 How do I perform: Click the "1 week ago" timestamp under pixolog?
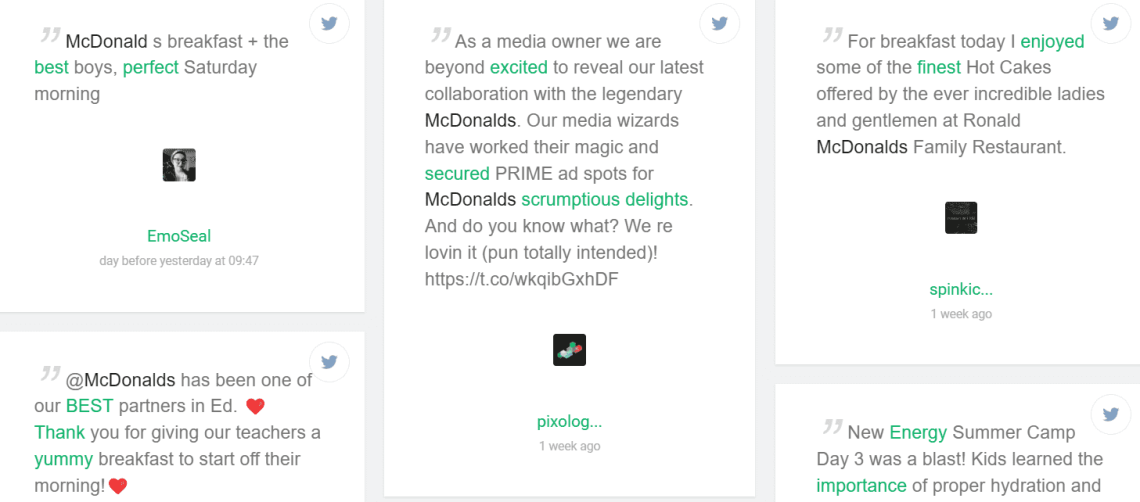(569, 446)
